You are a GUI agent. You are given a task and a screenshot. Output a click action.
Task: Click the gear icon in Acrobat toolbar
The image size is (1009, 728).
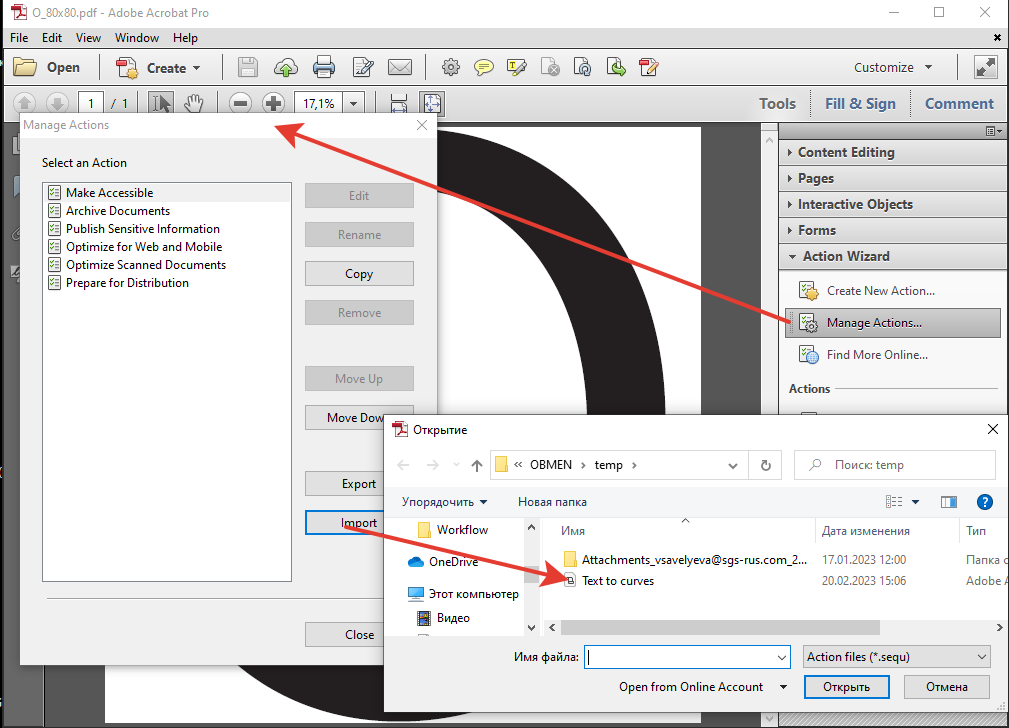(x=451, y=67)
